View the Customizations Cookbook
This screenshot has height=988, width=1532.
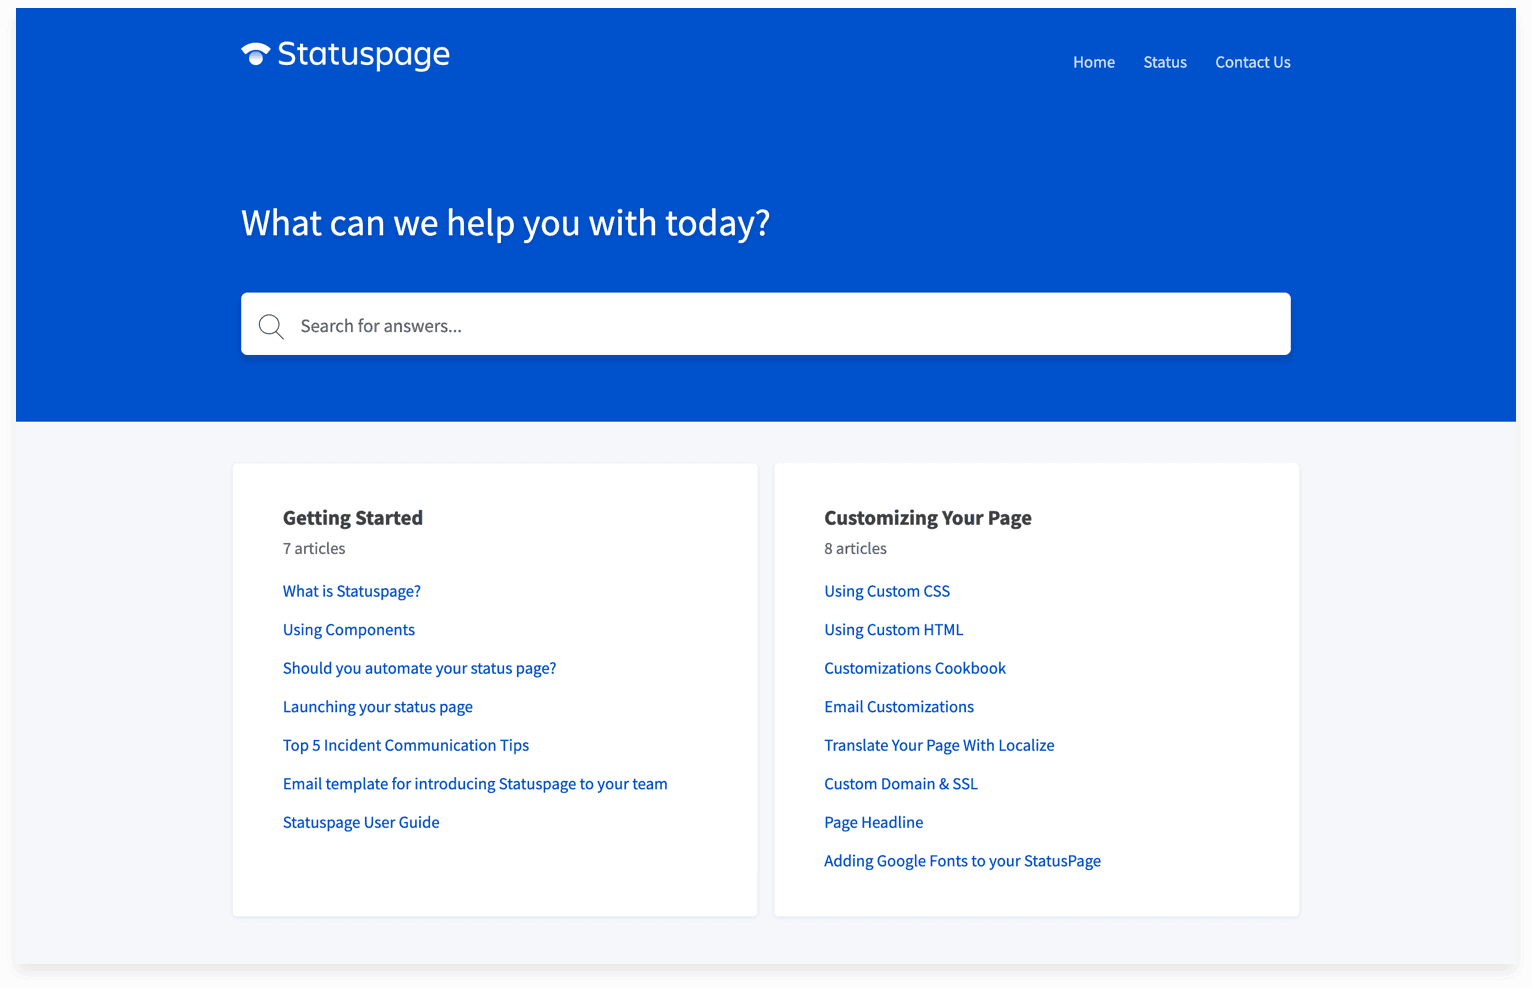click(x=914, y=668)
